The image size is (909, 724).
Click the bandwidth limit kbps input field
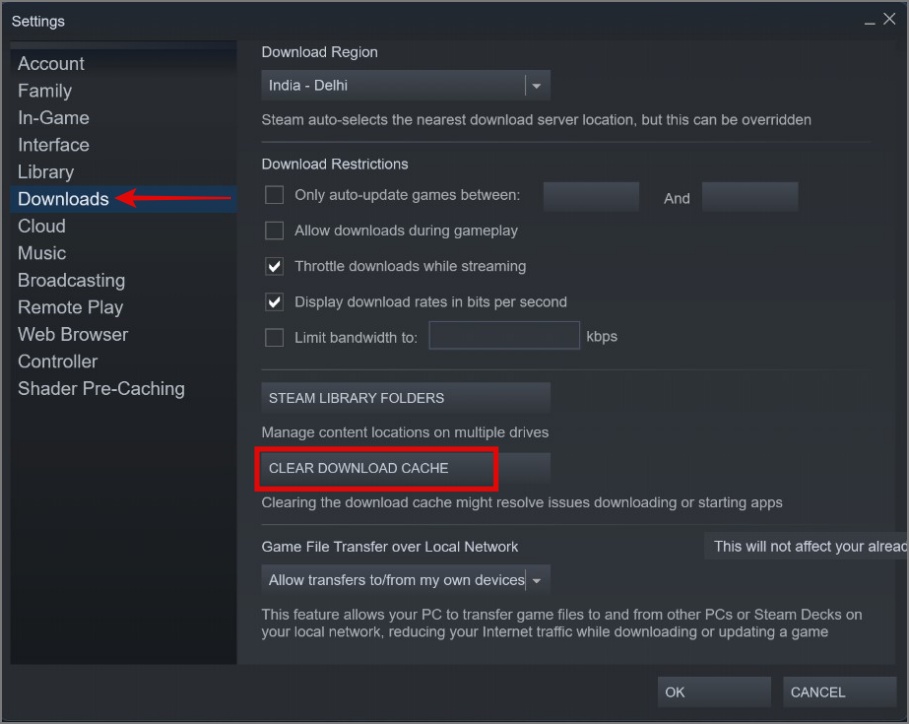click(x=504, y=336)
